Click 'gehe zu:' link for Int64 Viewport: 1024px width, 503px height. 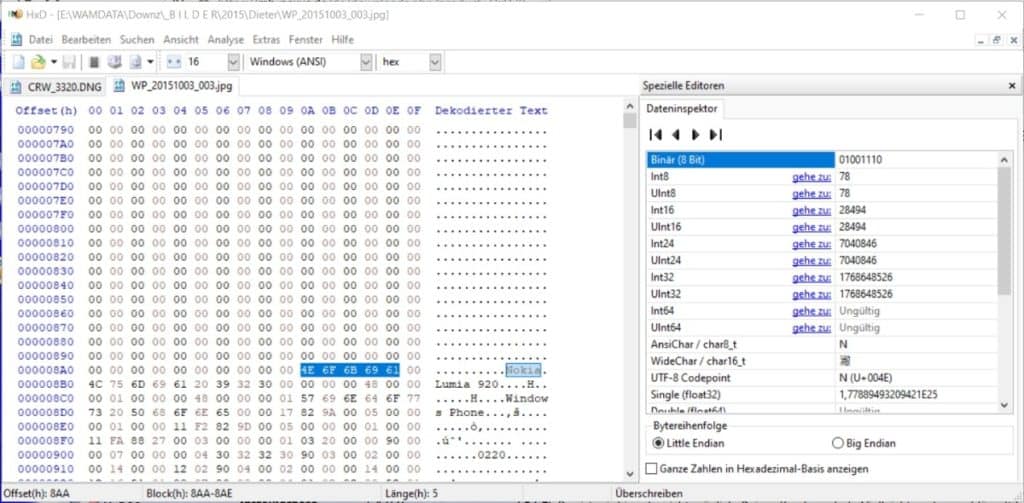pos(812,311)
